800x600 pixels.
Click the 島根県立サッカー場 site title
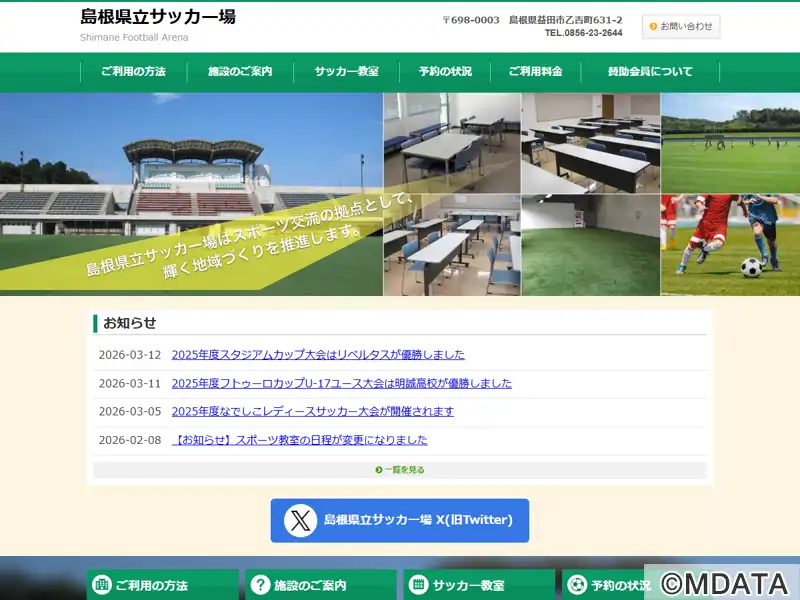click(158, 17)
